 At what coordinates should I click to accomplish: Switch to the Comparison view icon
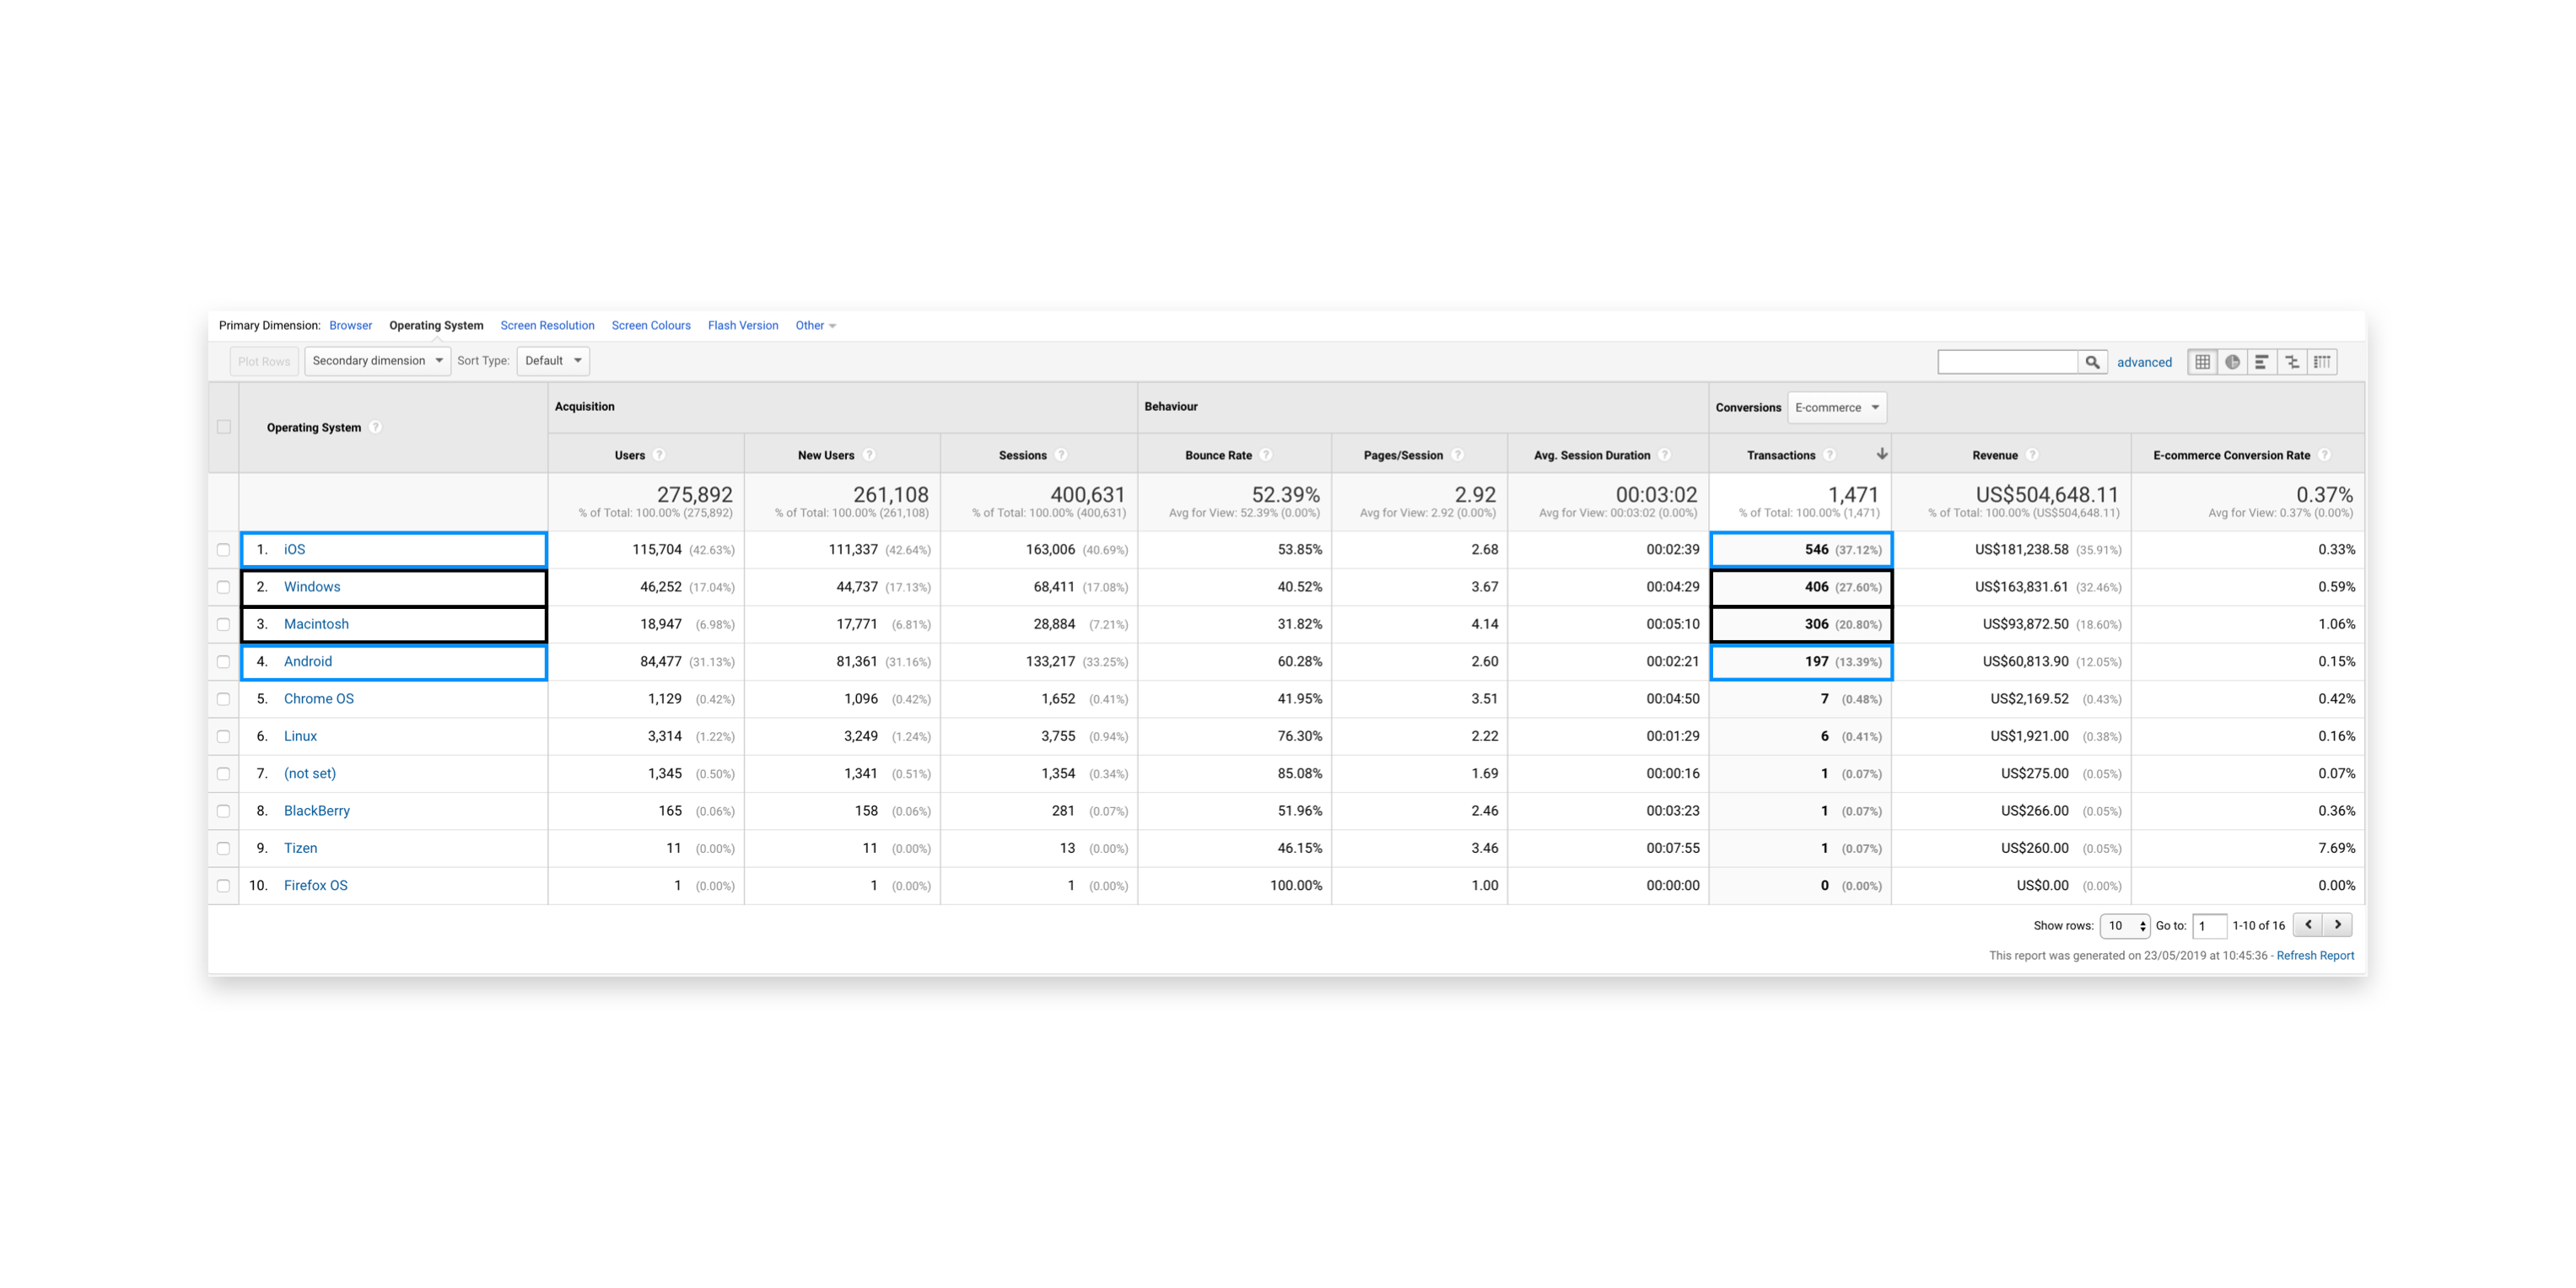pos(2292,362)
